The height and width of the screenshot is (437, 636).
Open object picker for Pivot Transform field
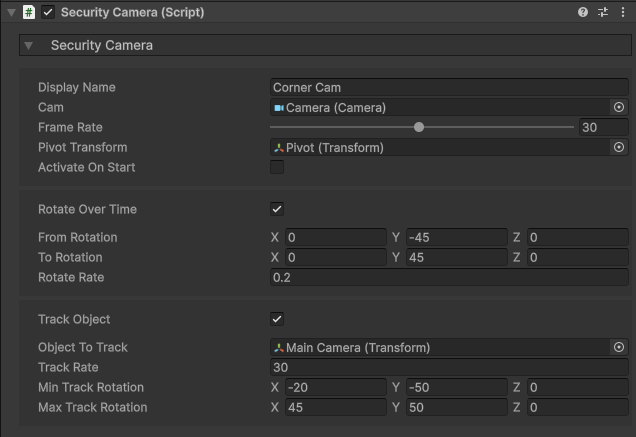point(619,147)
